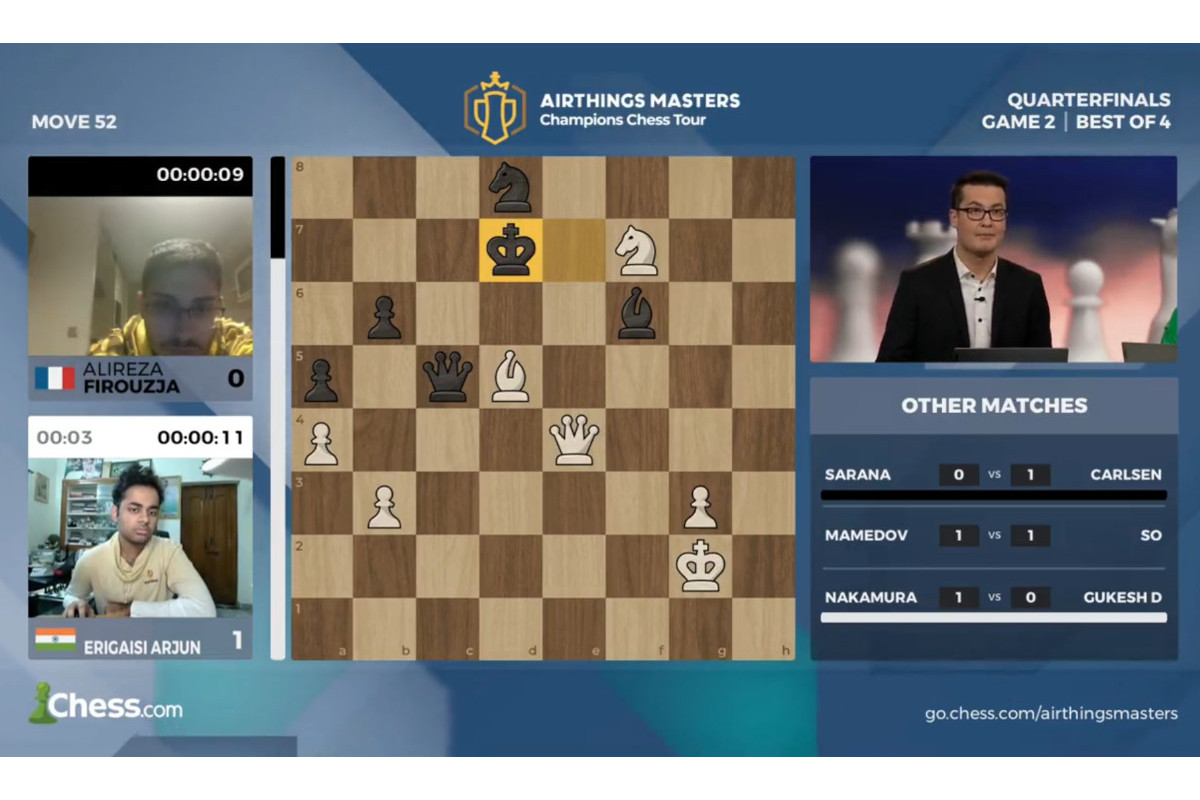1200x800 pixels.
Task: Click Carlsen's score box showing 1
Action: tap(1030, 475)
